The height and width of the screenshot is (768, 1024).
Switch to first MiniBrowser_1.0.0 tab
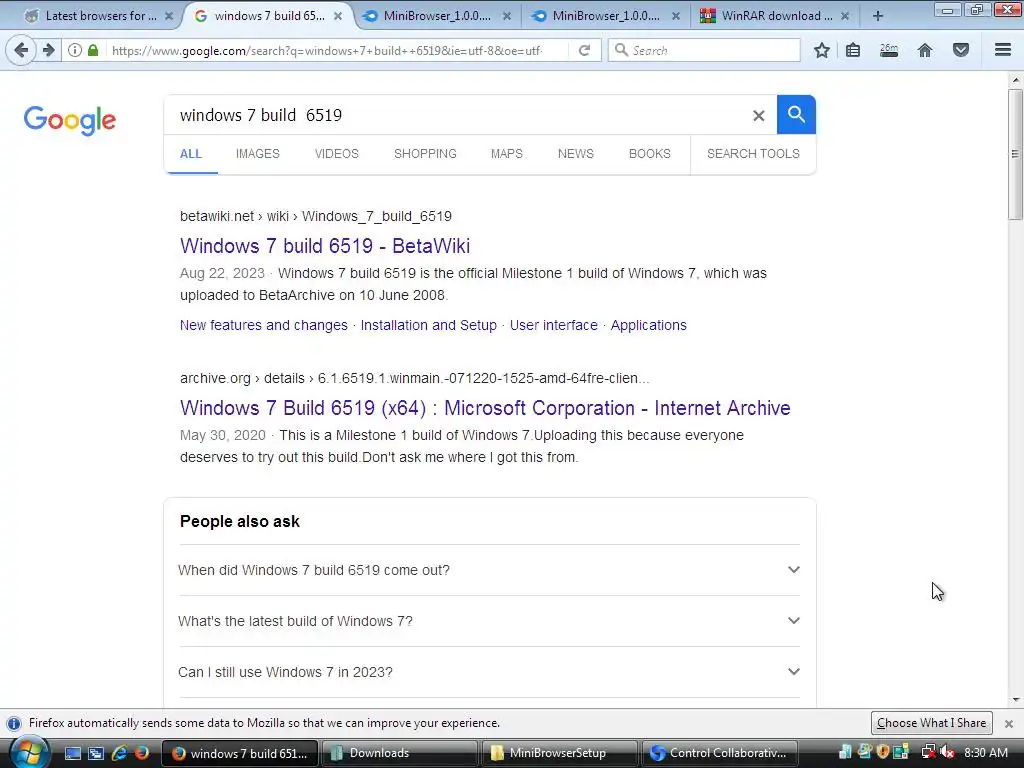point(436,16)
